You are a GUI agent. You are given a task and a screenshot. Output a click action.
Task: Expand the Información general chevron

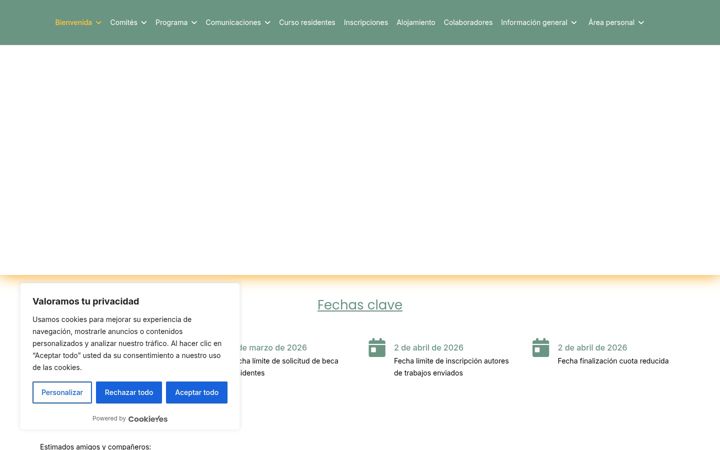(x=574, y=22)
